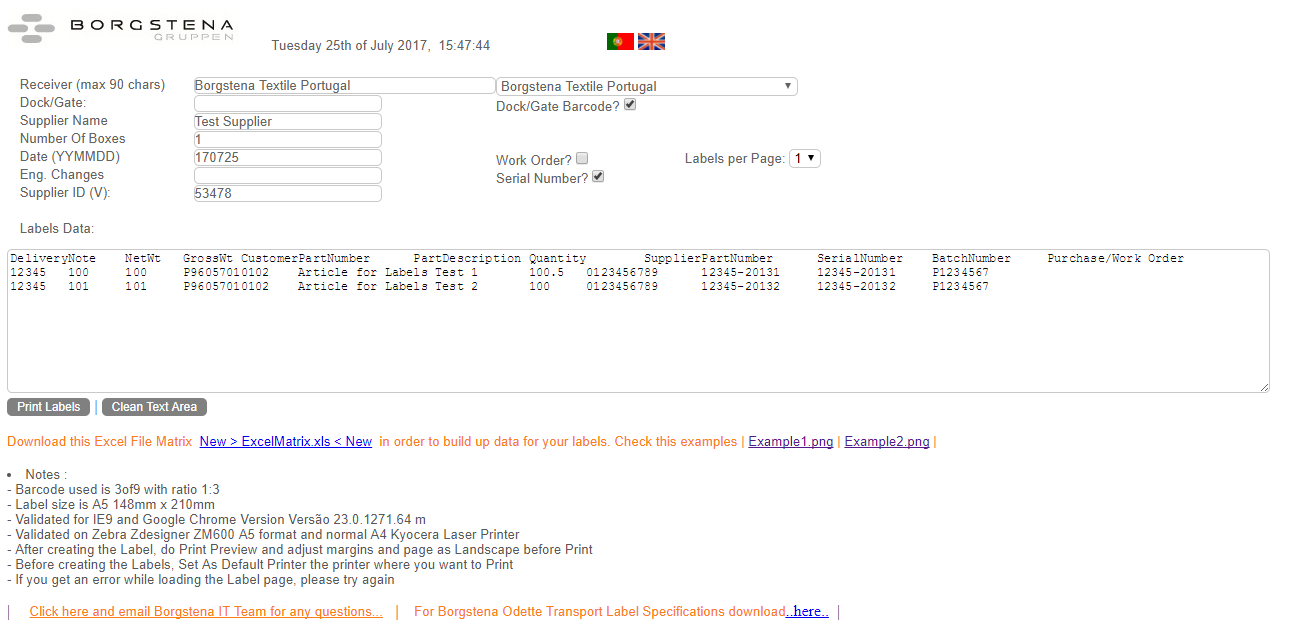
Task: Disable the Serial Number checkbox
Action: pos(598,176)
